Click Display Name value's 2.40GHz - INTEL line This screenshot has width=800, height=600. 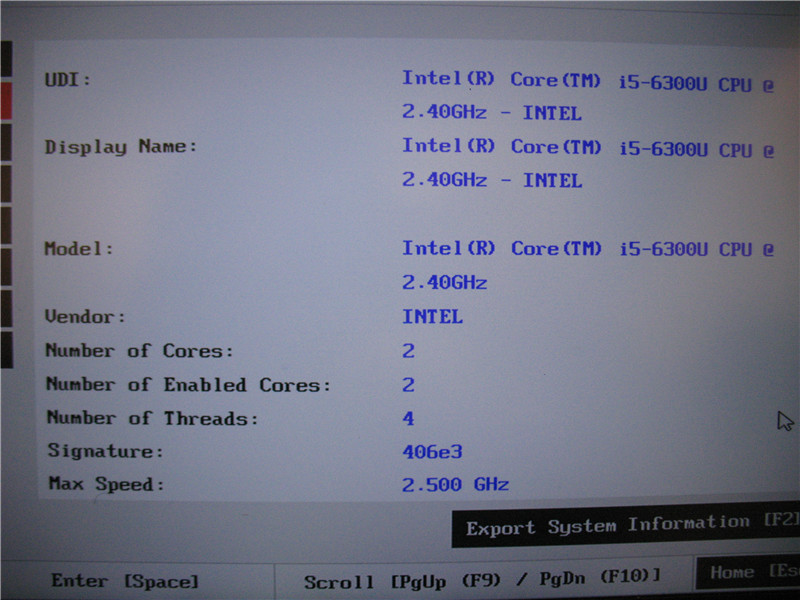(x=492, y=180)
